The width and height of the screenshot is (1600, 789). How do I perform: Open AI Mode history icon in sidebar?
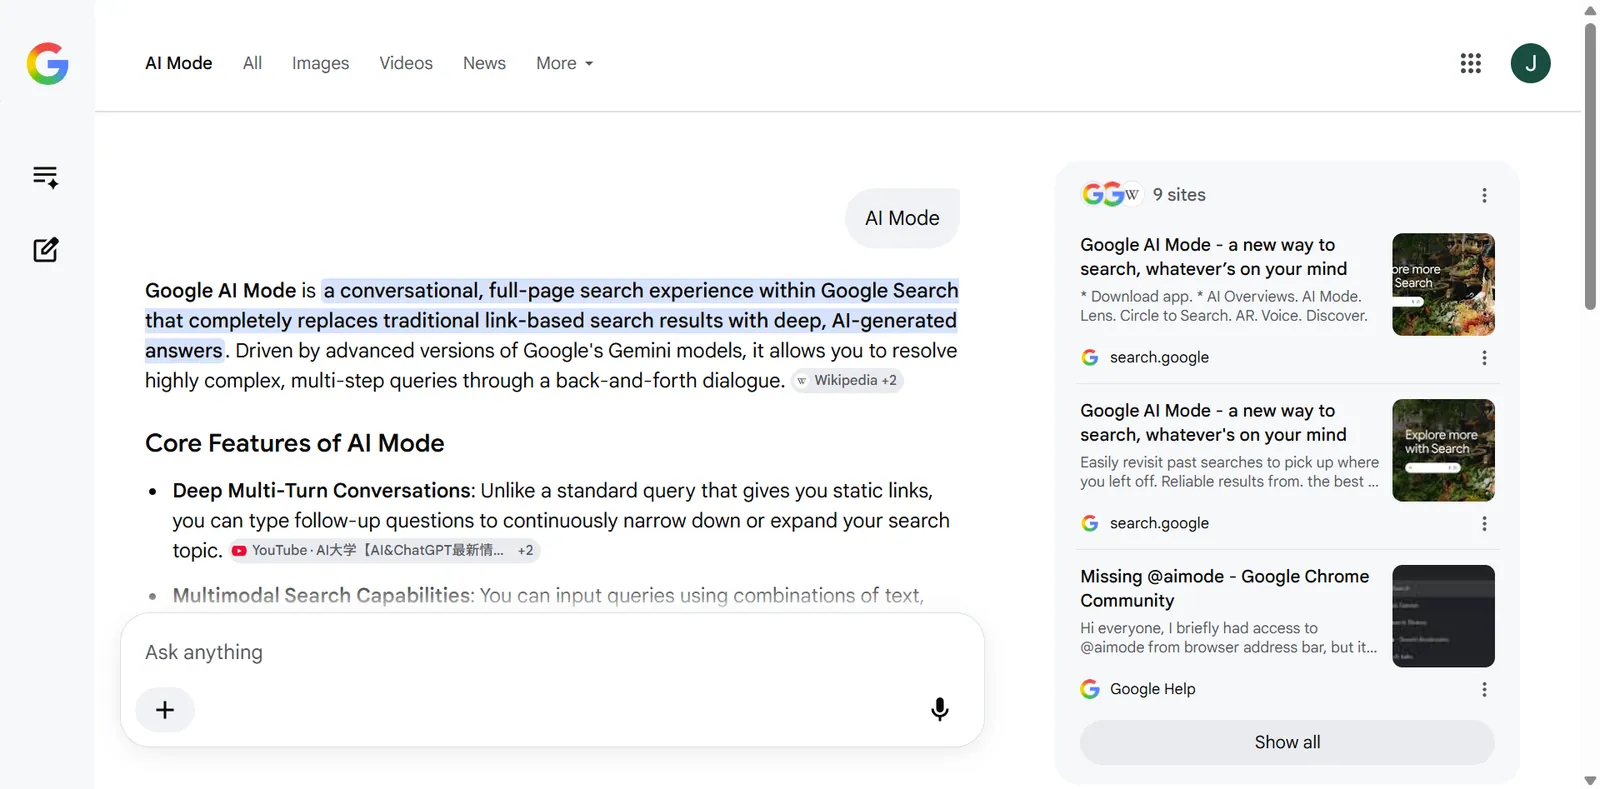pos(45,177)
